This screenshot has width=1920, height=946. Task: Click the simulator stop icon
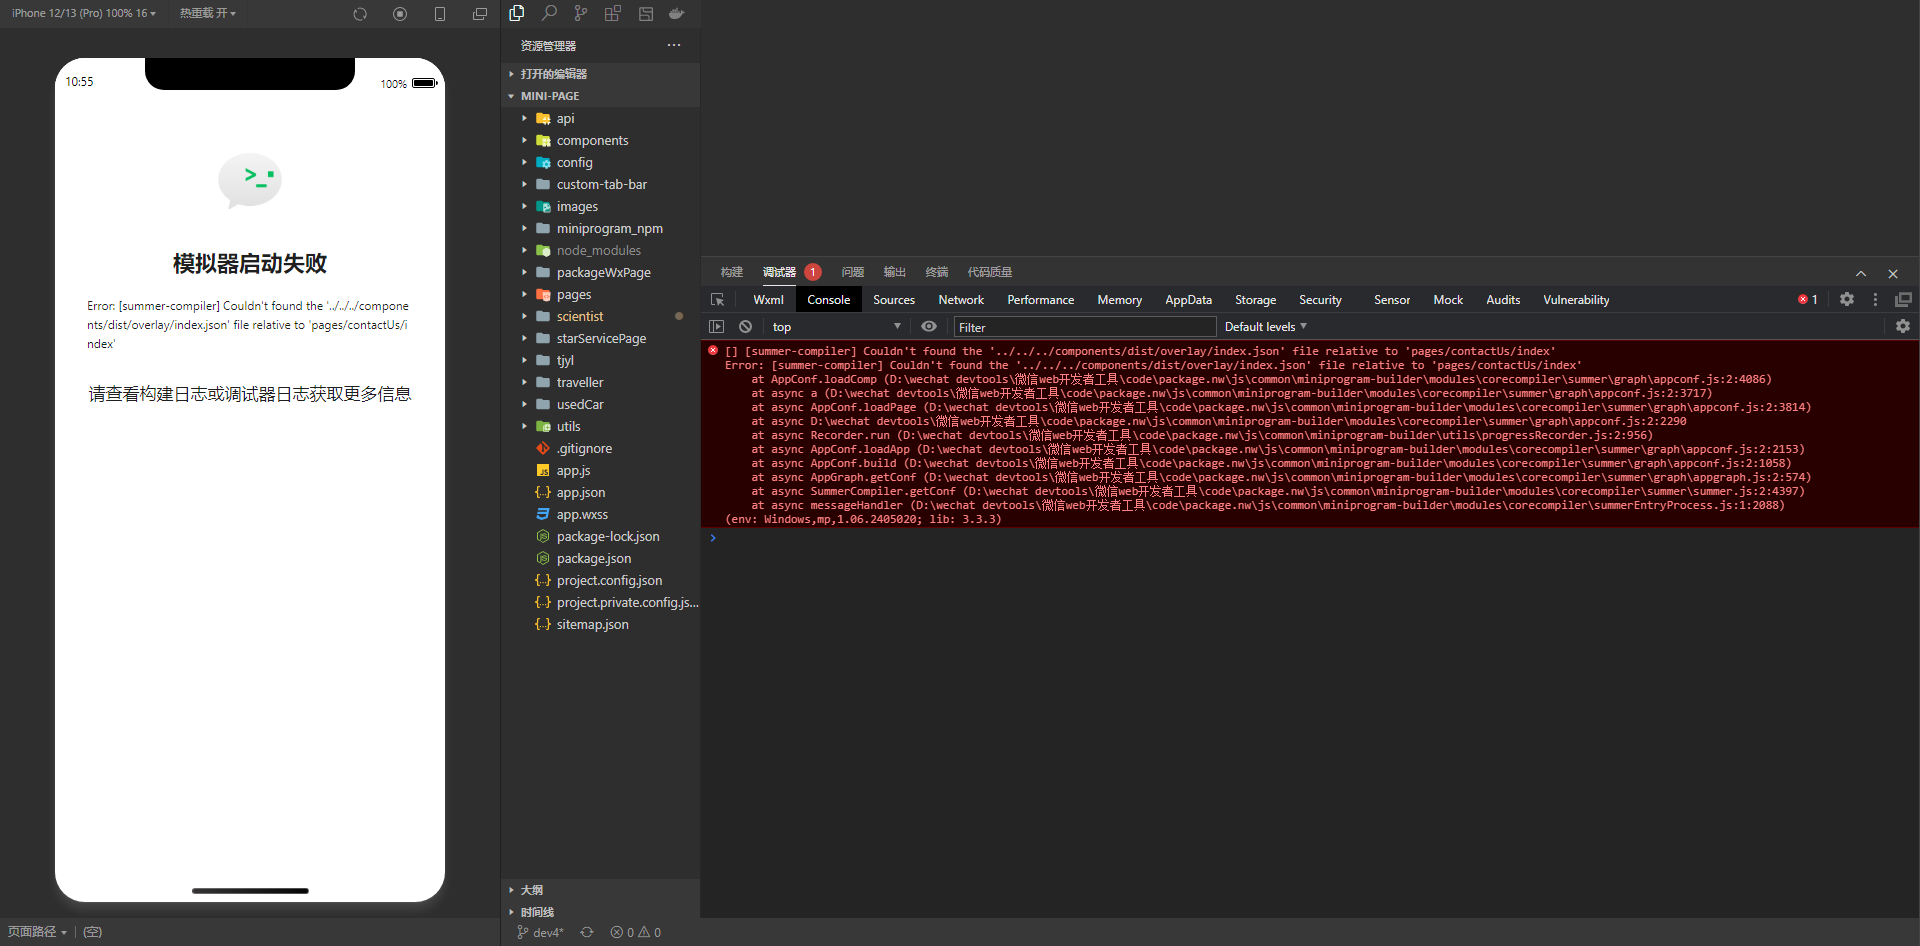point(400,14)
